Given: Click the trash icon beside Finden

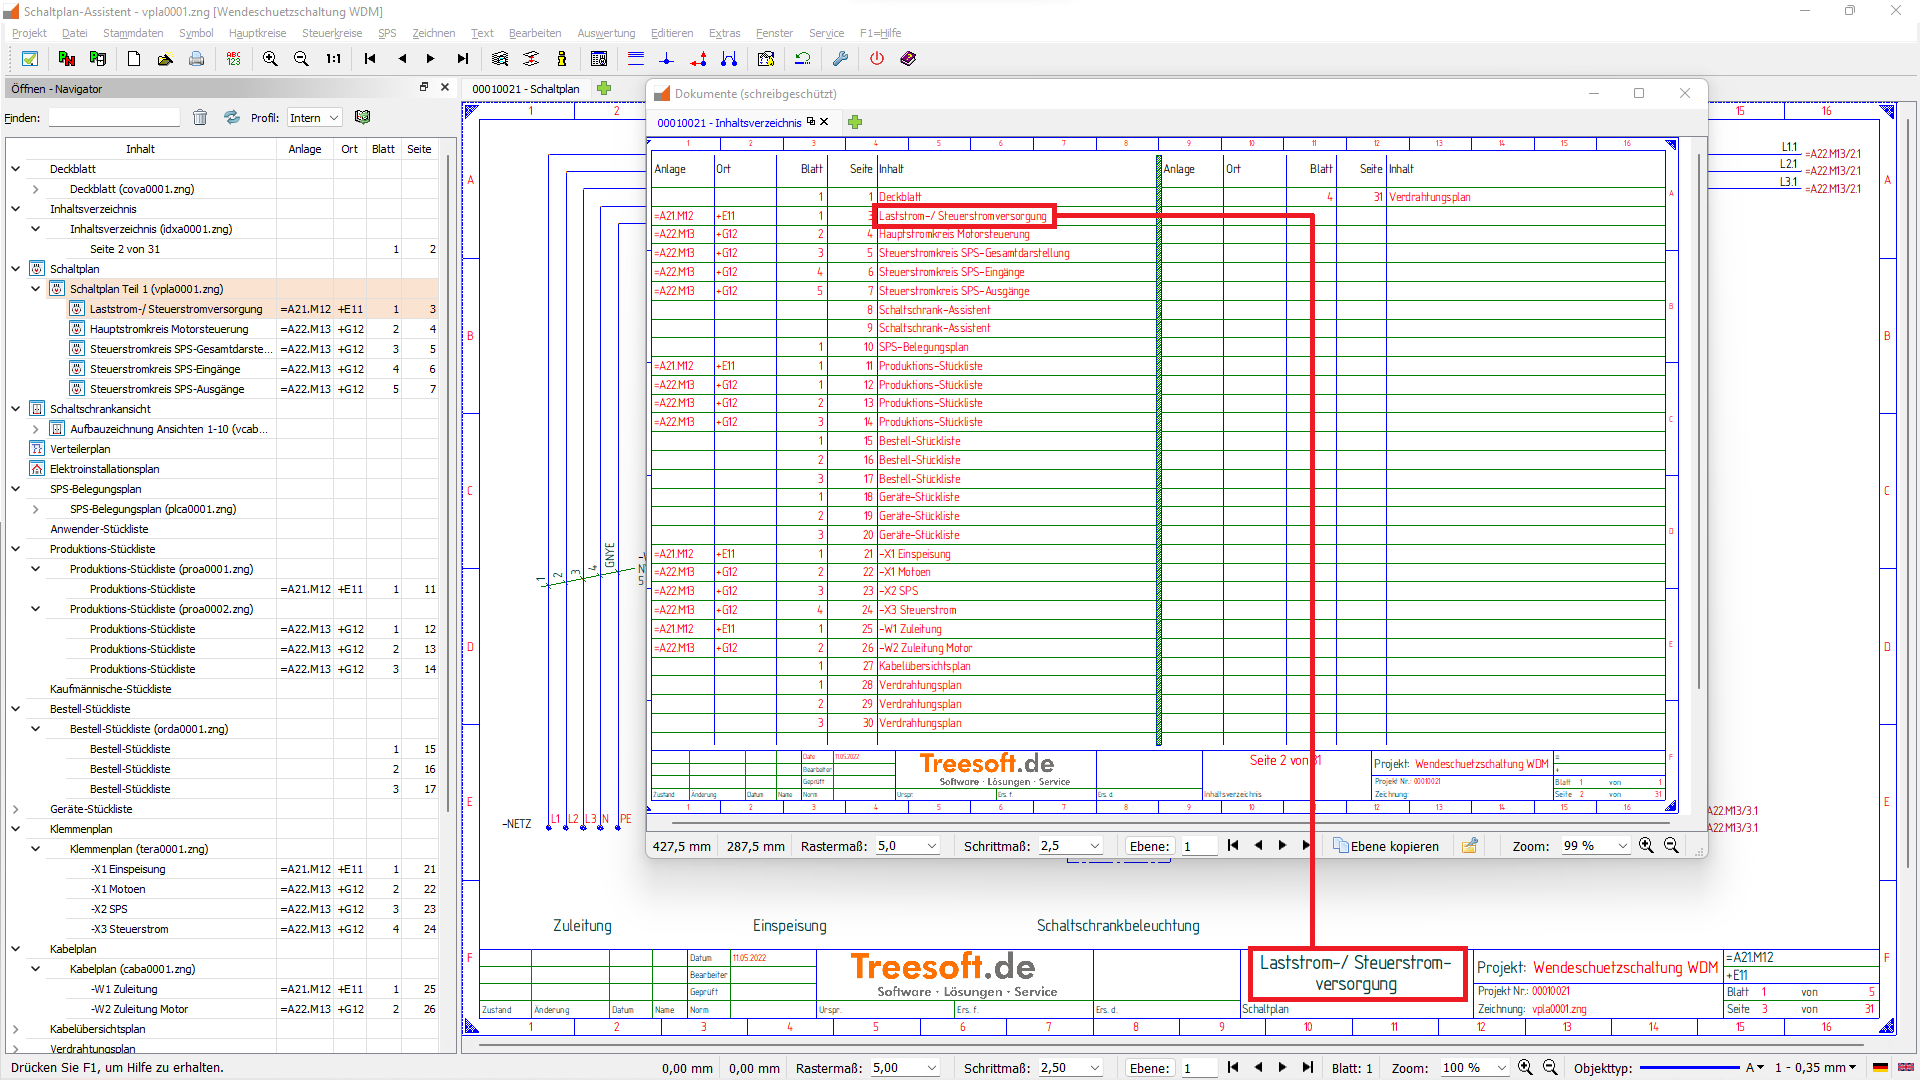Looking at the screenshot, I should (x=200, y=118).
